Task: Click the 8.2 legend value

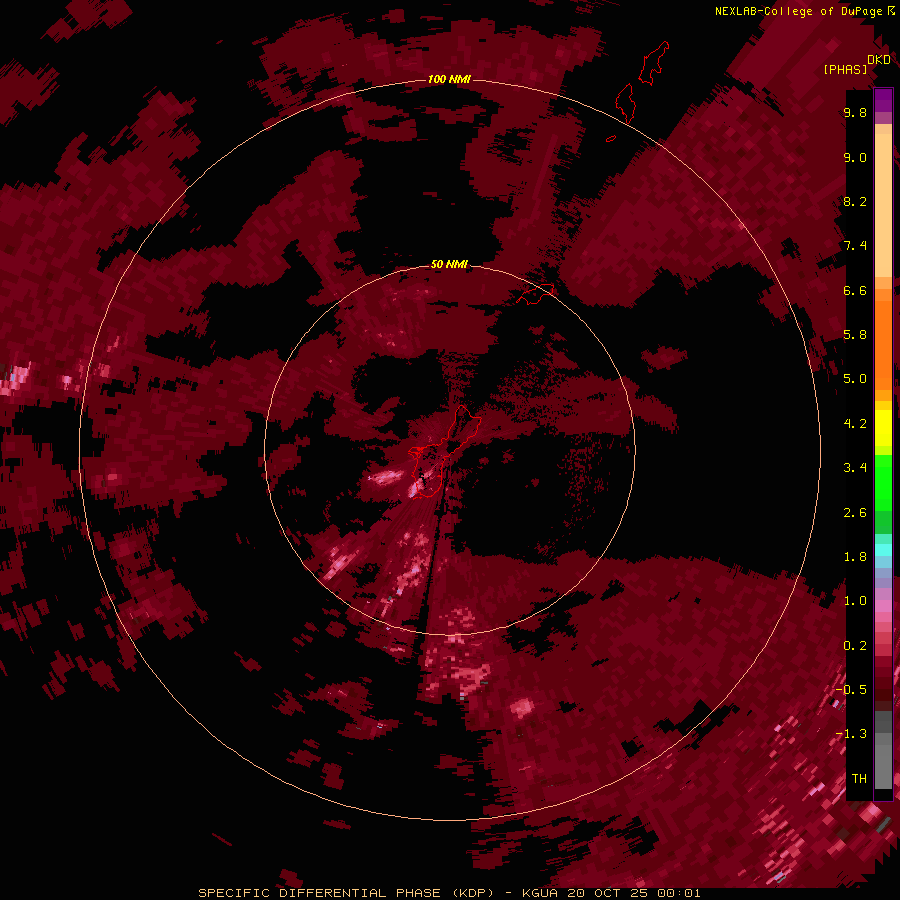Action: (855, 201)
